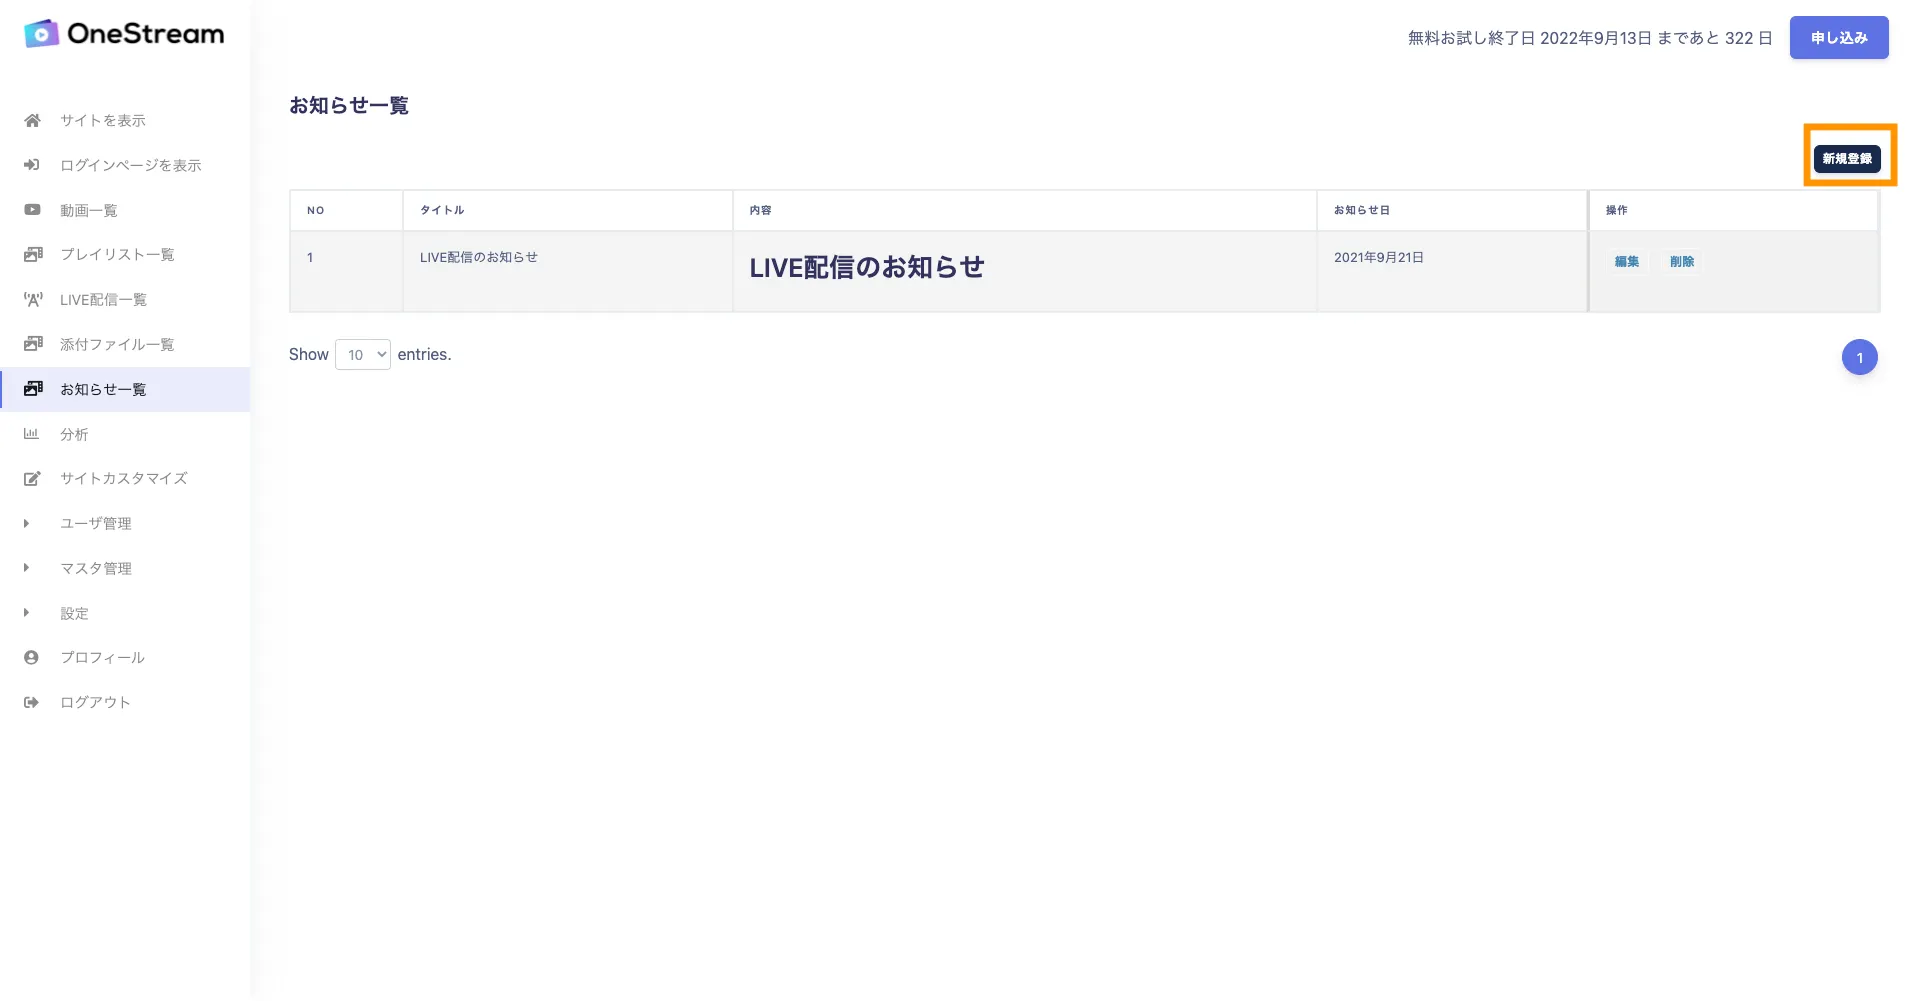Click the broadcast icon beside LIVE配信一覧
Viewport: 1920px width, 1001px height.
(33, 299)
